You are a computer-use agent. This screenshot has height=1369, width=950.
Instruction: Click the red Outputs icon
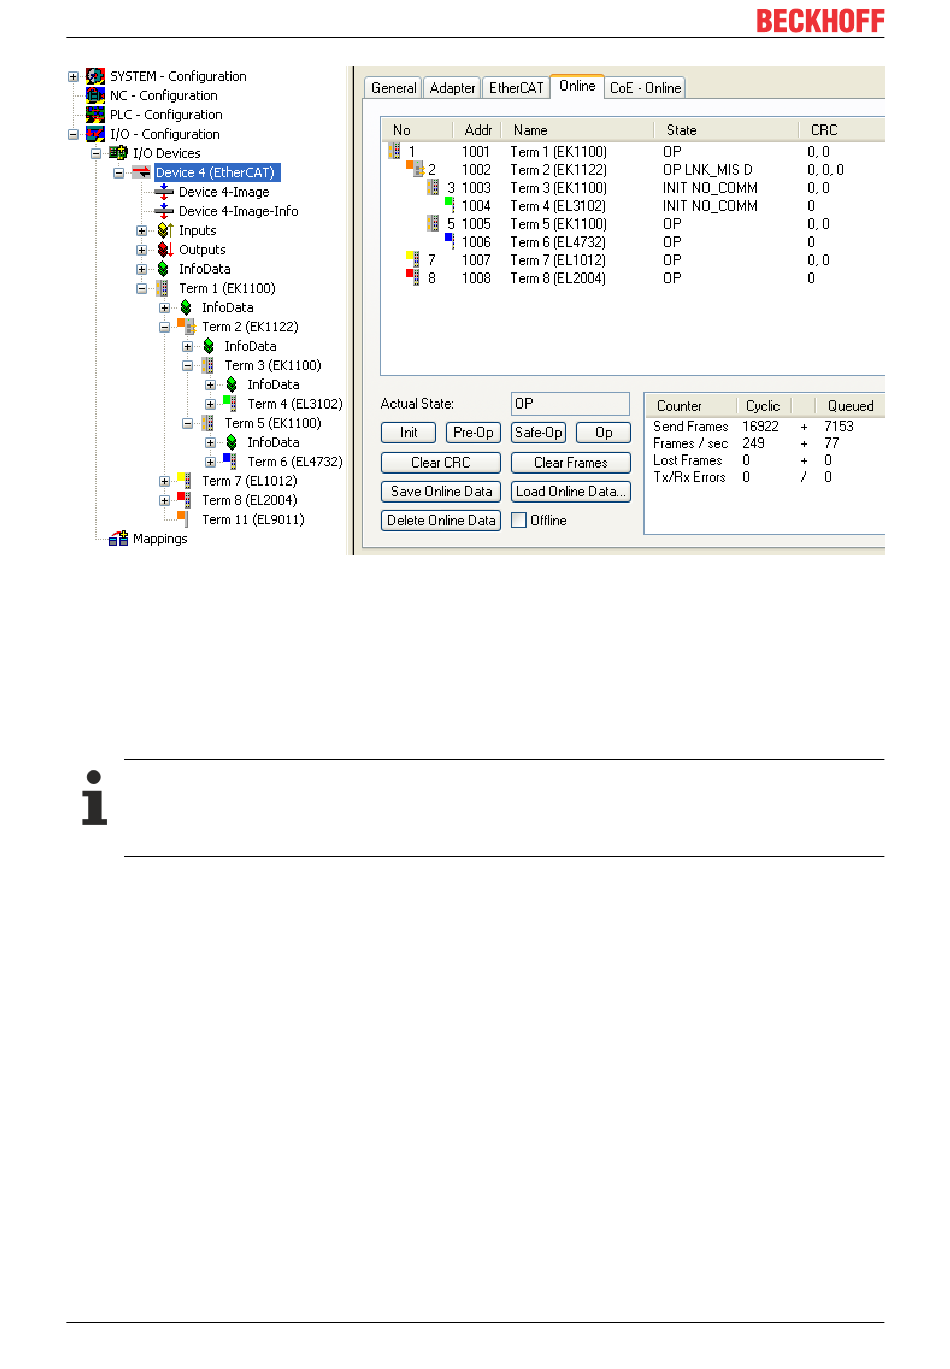click(165, 250)
